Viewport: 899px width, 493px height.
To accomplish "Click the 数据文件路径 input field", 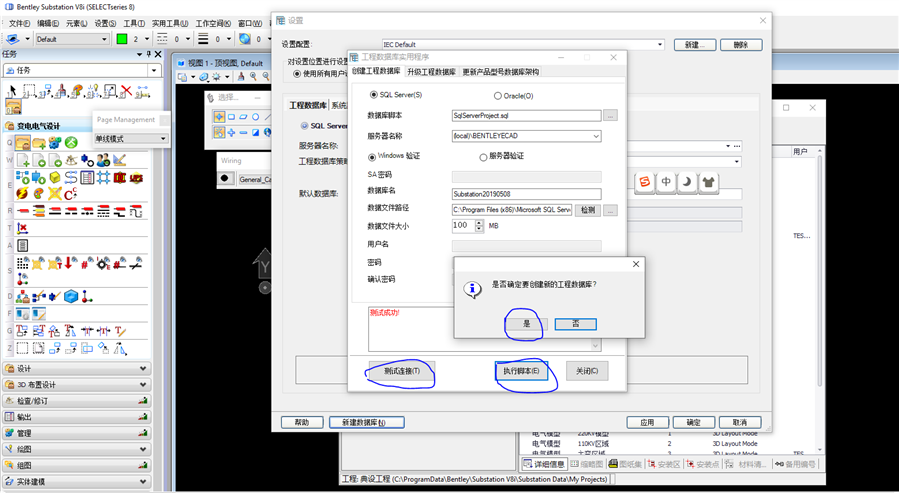I will coord(512,210).
